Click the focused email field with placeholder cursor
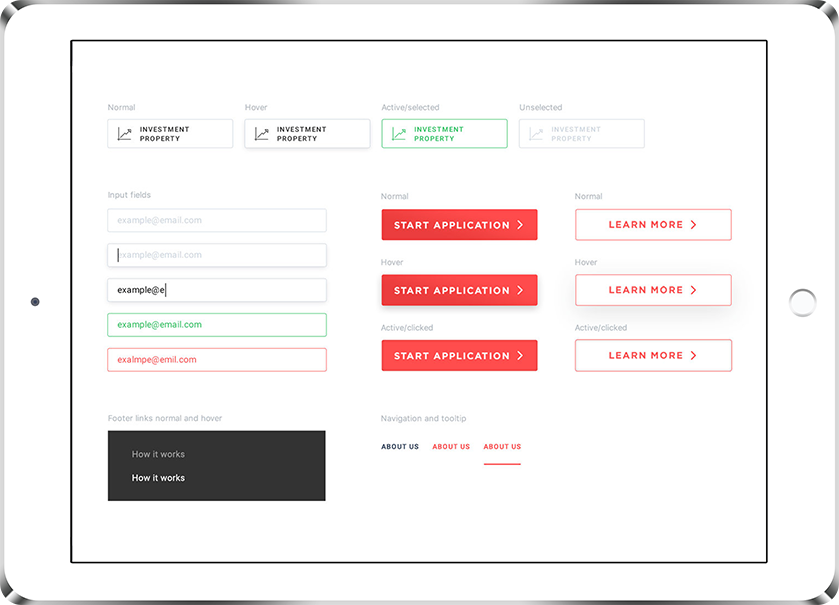The image size is (839, 605). click(x=217, y=255)
